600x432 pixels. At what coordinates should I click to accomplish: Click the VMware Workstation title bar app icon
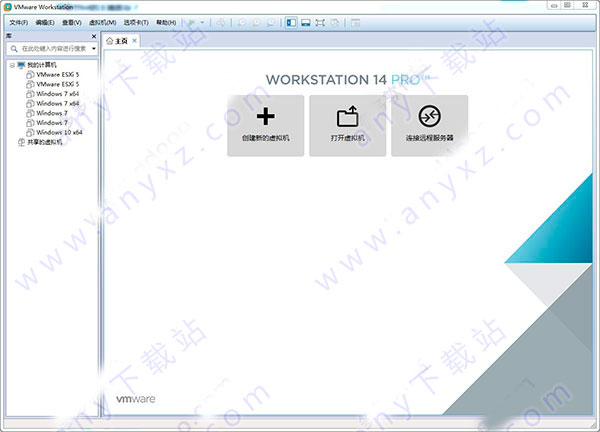point(8,7)
